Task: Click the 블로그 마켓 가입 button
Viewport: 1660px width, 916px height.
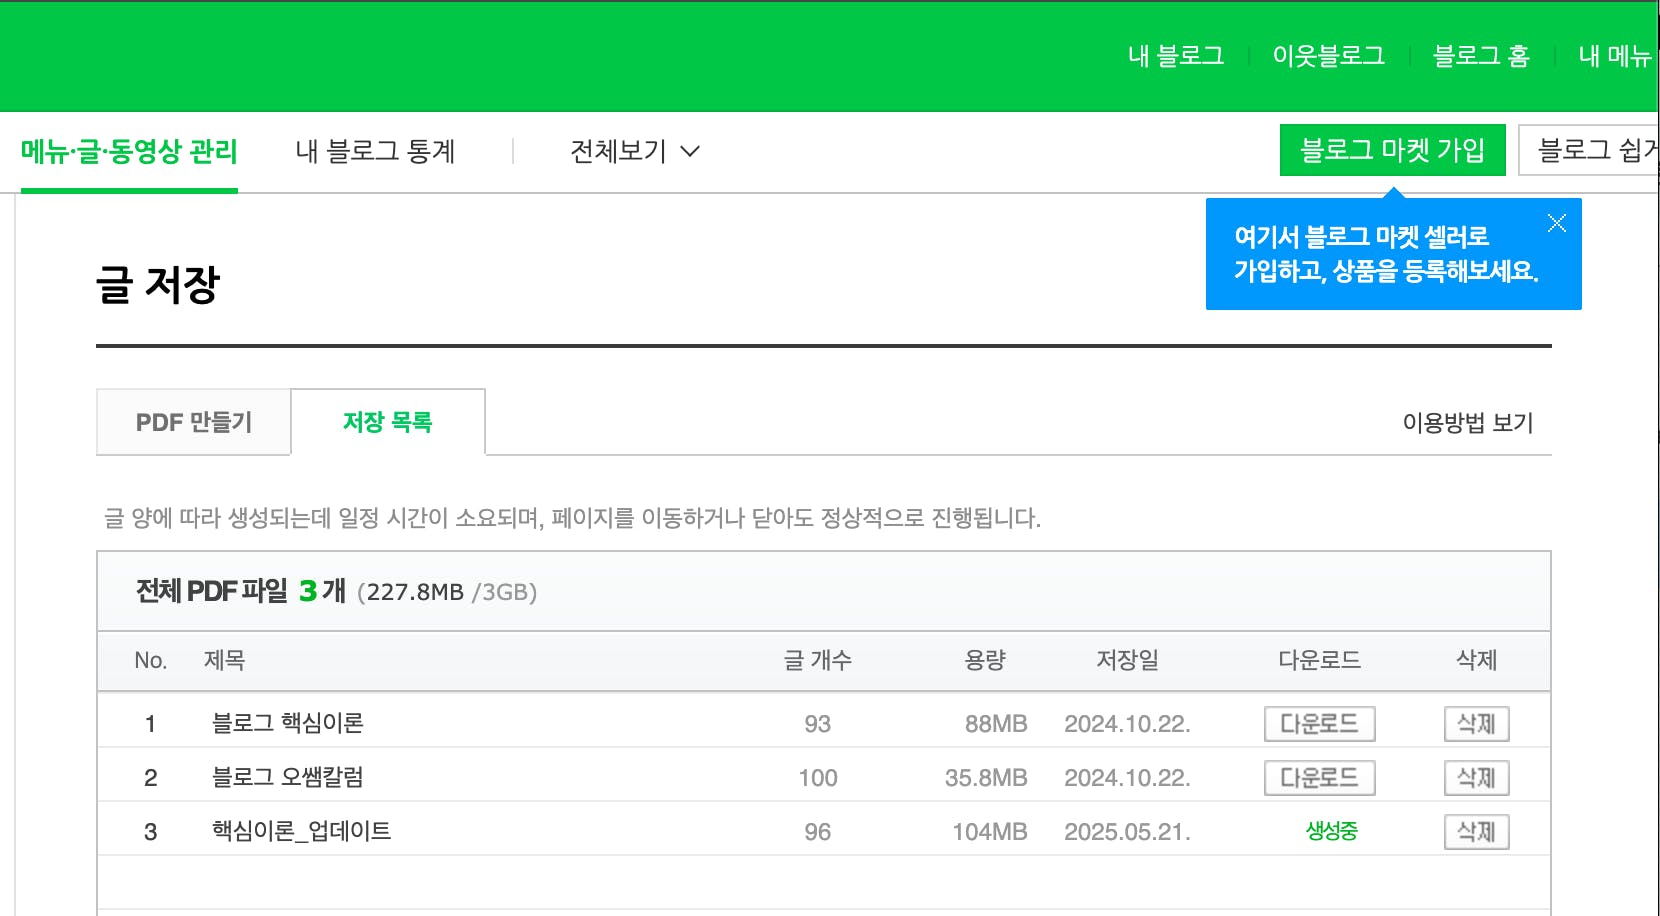Action: 1392,150
